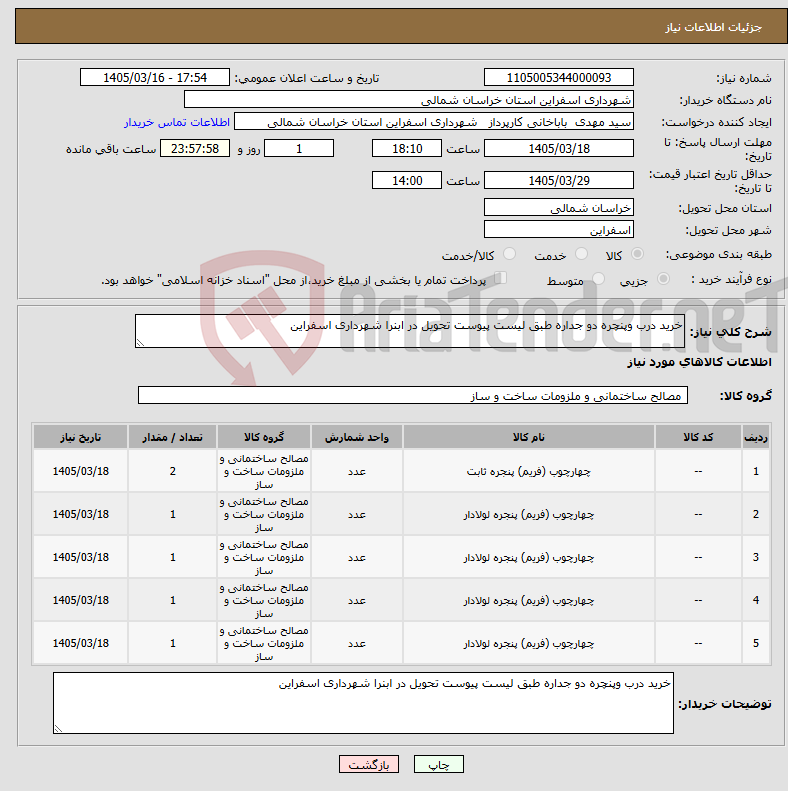The width and height of the screenshot is (788, 791).
Task: Click item name پنجره لولادار in row 5
Action: [x=529, y=643]
